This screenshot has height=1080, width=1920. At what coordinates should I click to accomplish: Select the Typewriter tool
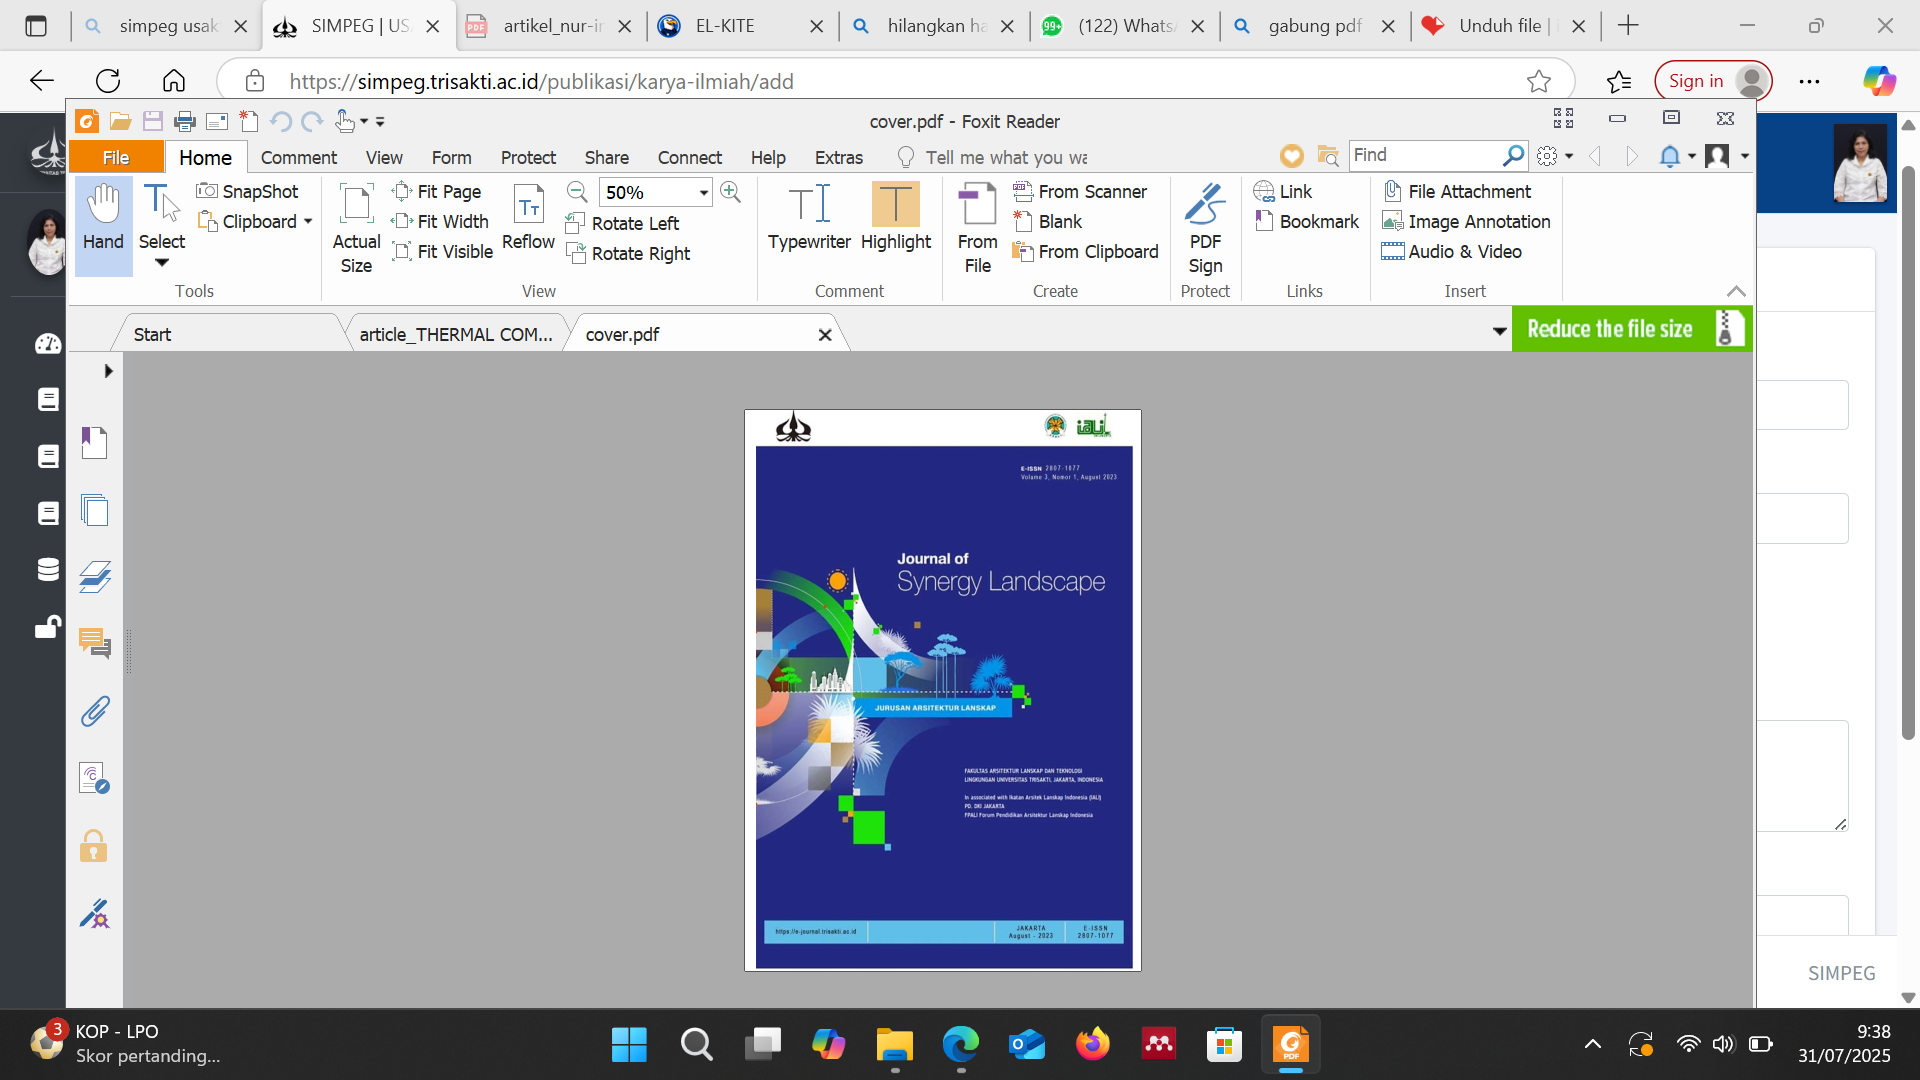click(809, 217)
